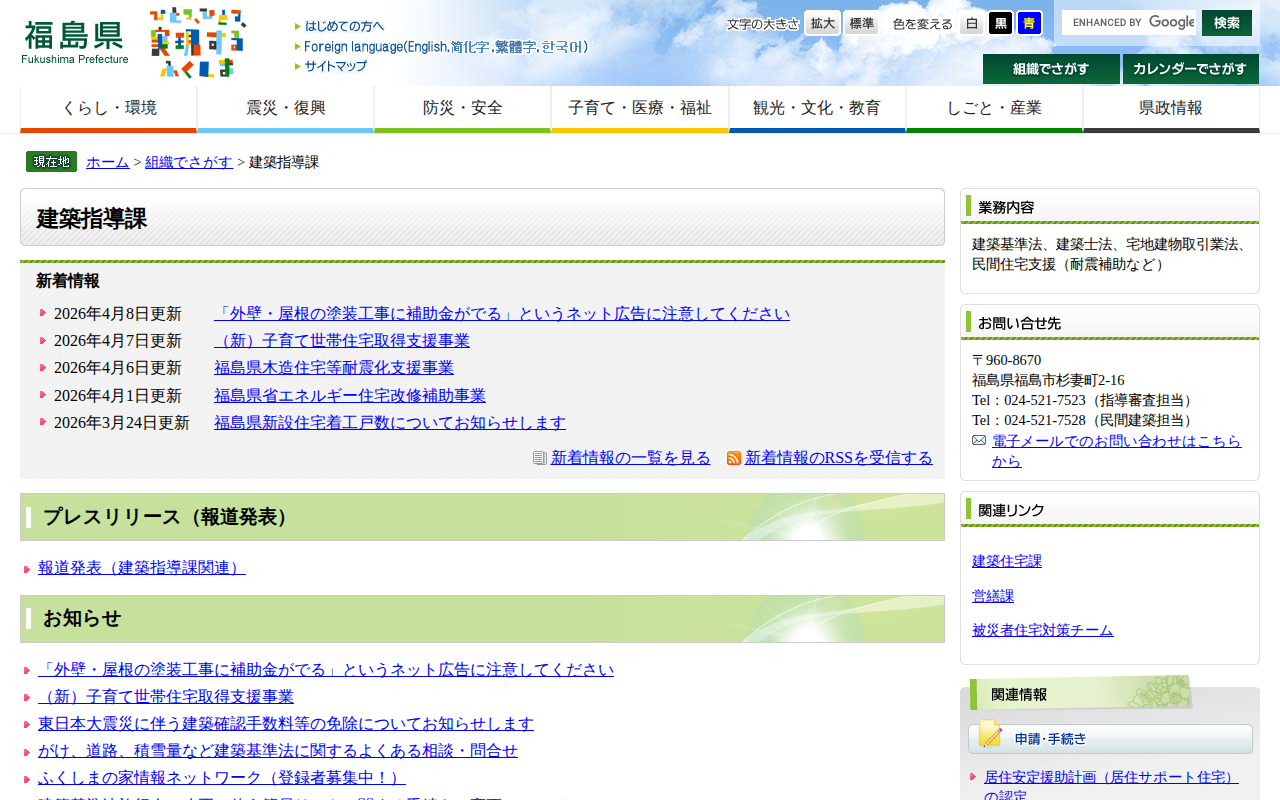Open 被災者住宅対策チーム related link
This screenshot has height=800, width=1280.
[1042, 630]
